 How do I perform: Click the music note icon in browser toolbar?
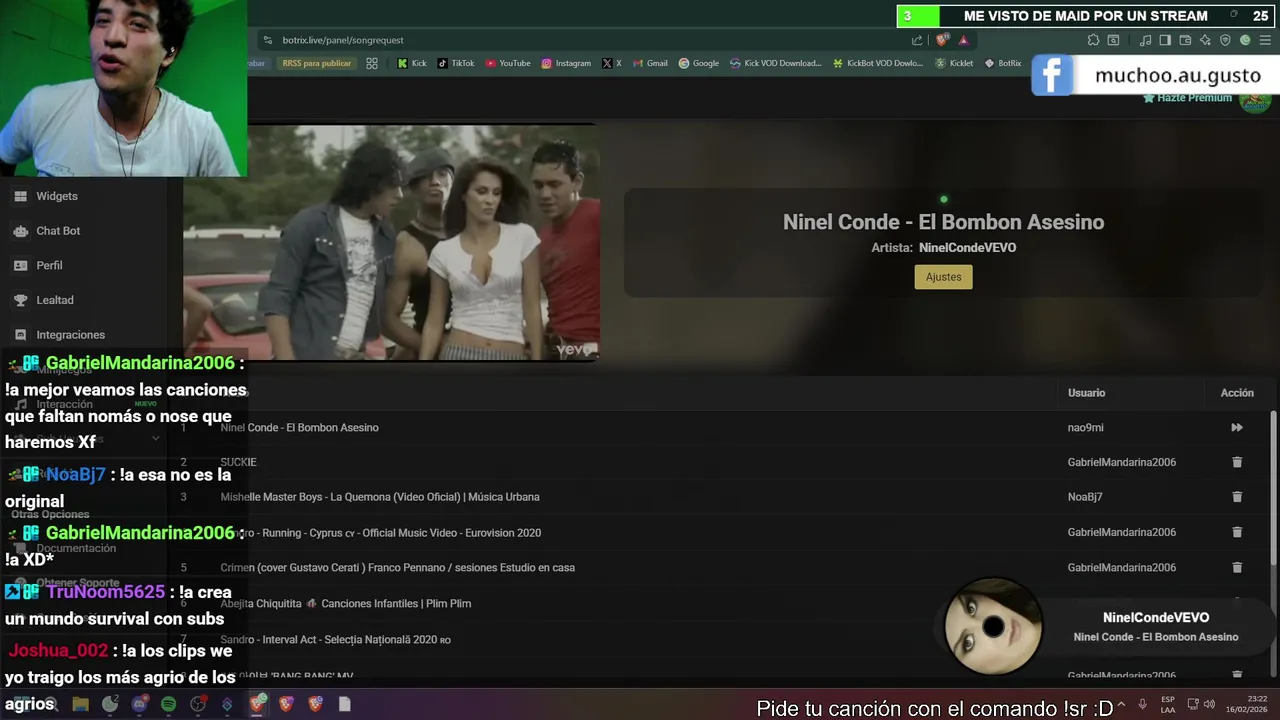click(1145, 40)
